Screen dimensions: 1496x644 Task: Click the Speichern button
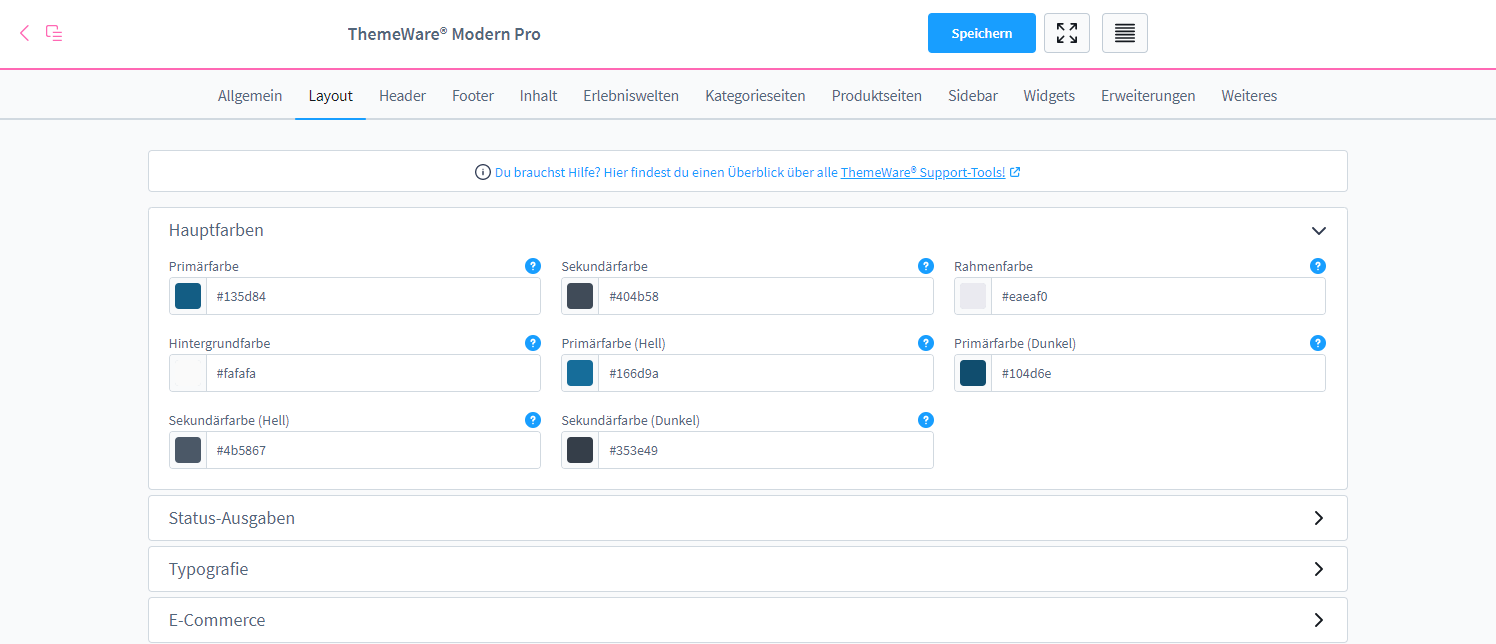coord(981,33)
